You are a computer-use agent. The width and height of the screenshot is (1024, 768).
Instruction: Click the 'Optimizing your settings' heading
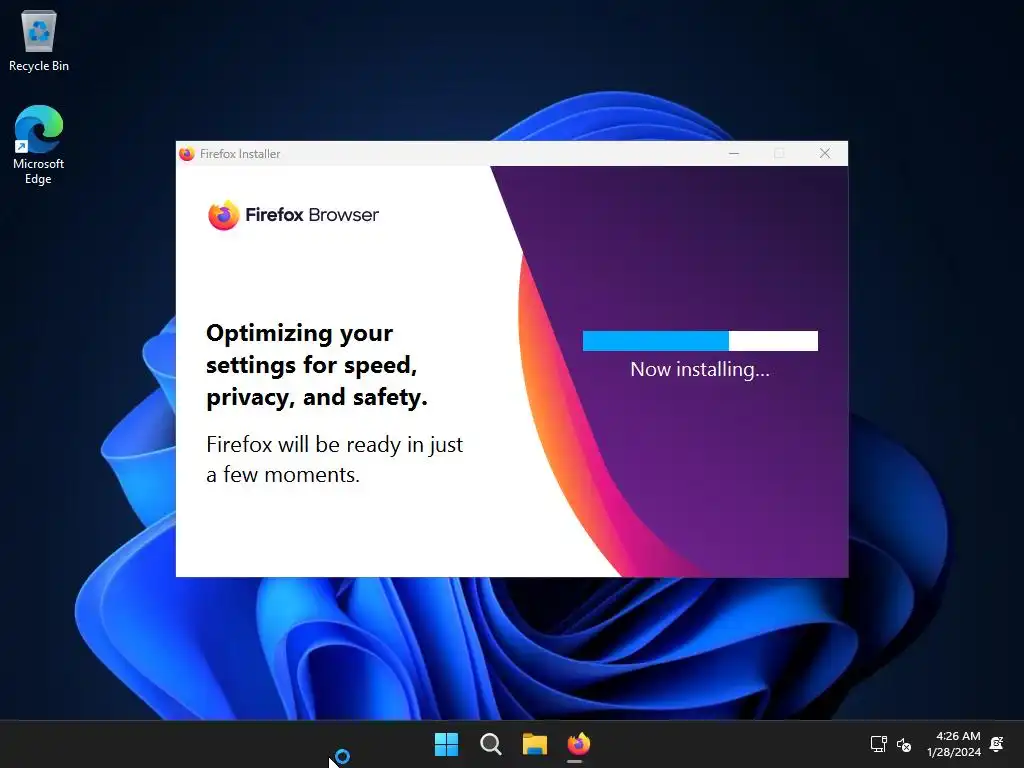(x=317, y=365)
